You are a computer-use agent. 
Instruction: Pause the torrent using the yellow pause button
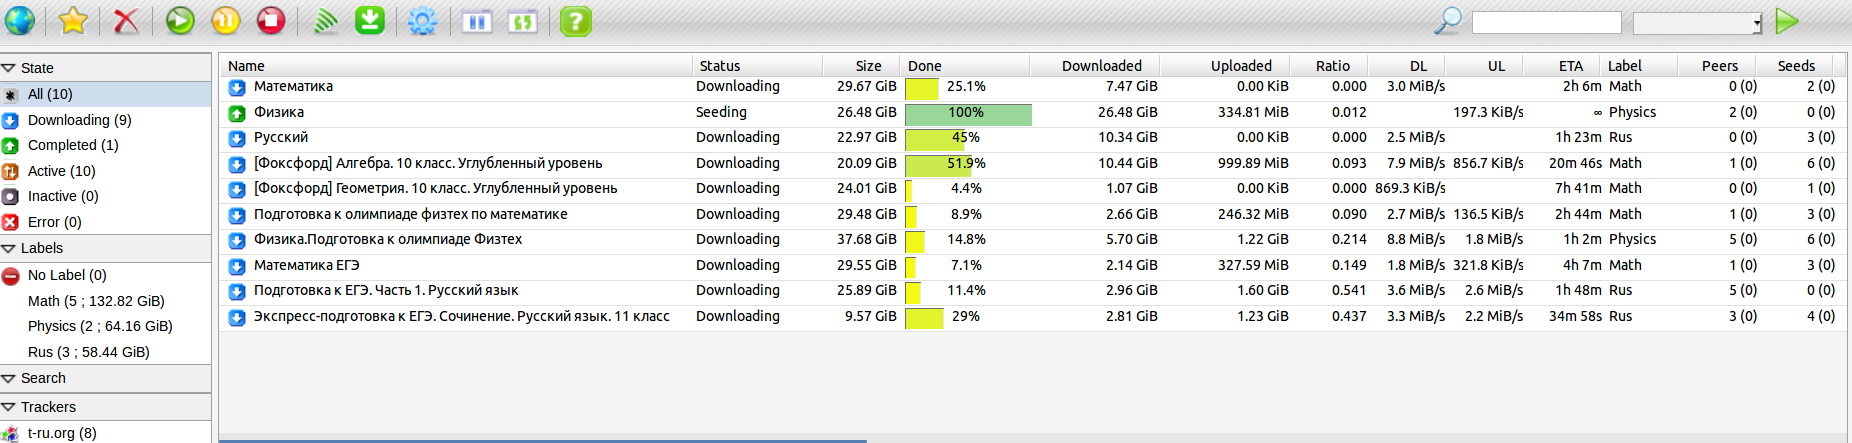[226, 21]
